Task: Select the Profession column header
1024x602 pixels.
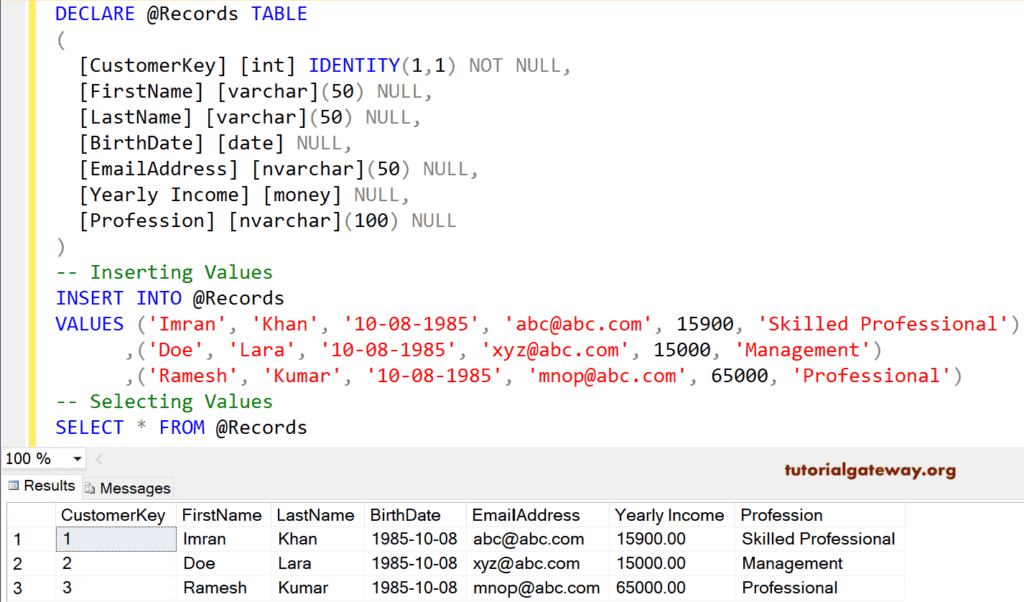Action: coord(782,514)
